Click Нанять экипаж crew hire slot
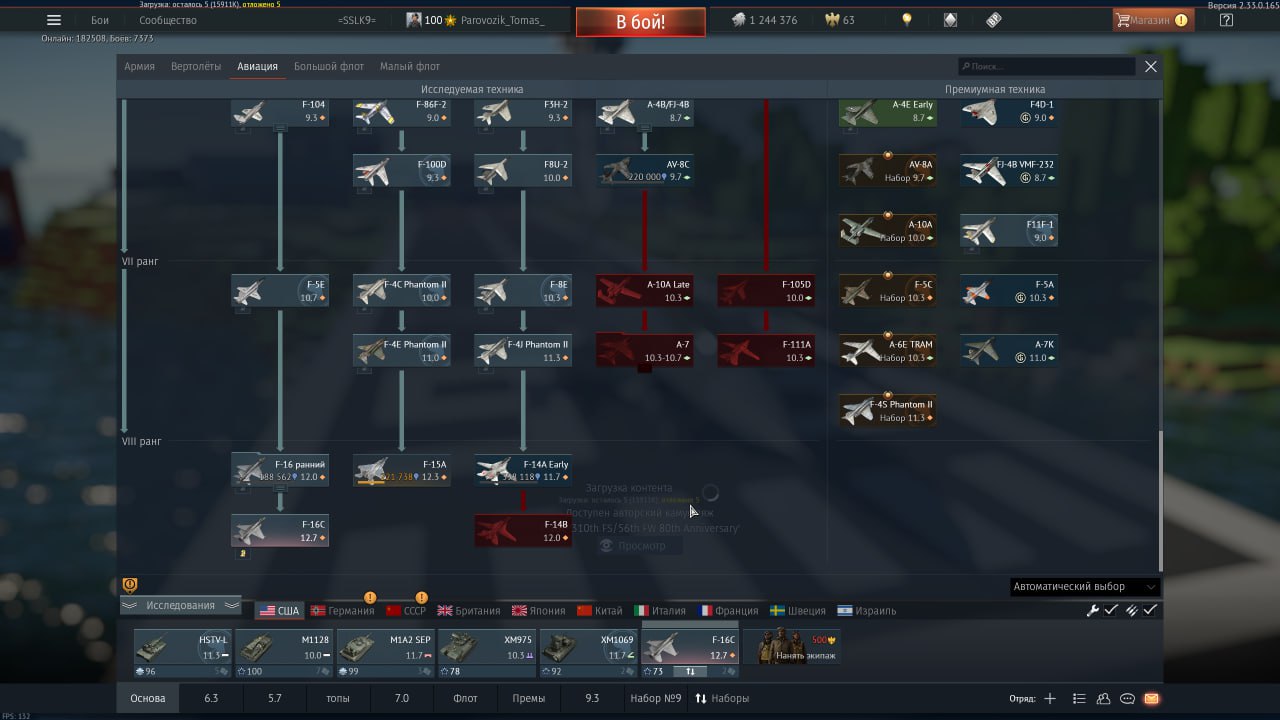 792,647
